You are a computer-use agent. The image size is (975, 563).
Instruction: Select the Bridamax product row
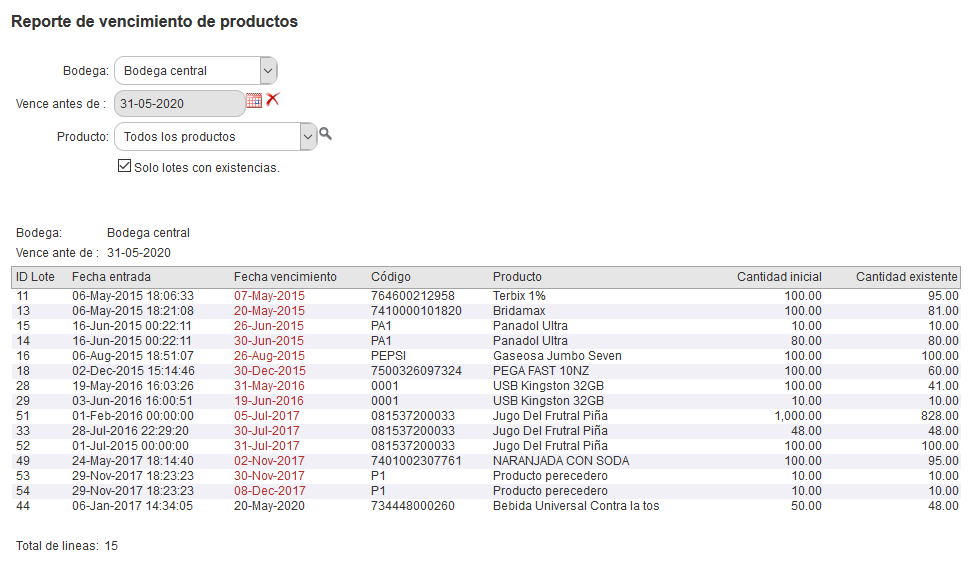click(x=518, y=311)
